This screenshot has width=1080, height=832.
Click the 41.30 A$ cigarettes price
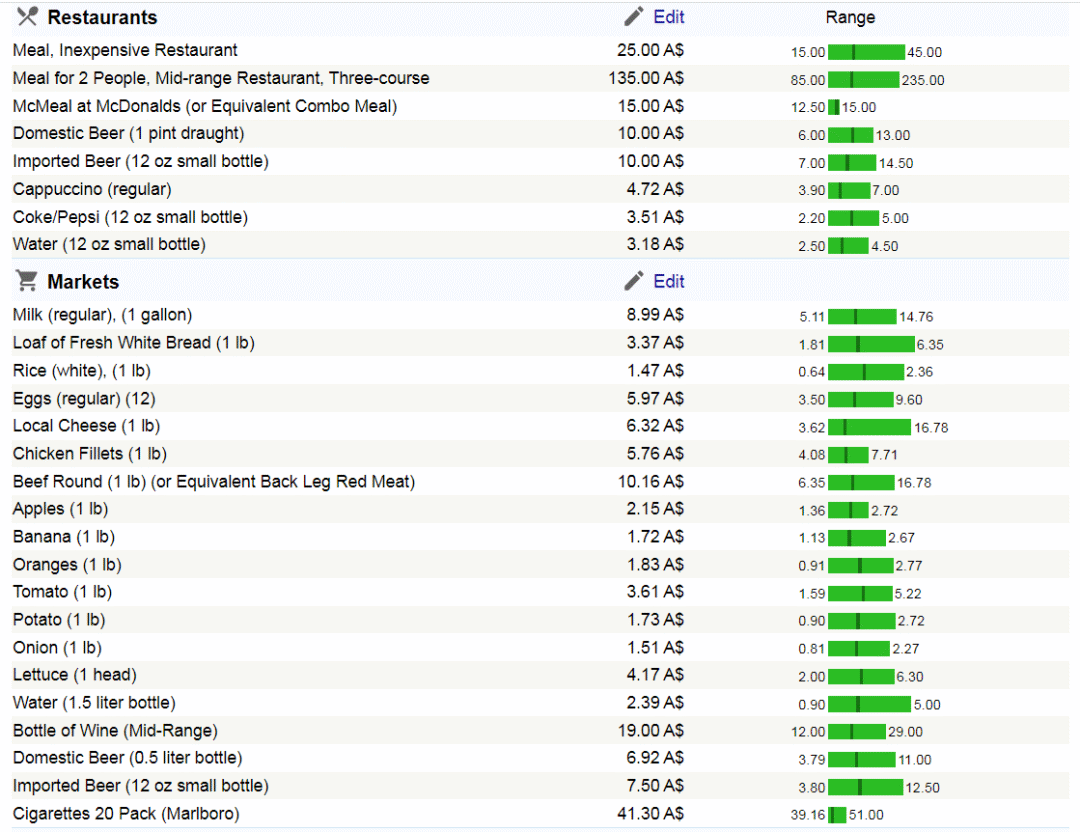tap(650, 814)
